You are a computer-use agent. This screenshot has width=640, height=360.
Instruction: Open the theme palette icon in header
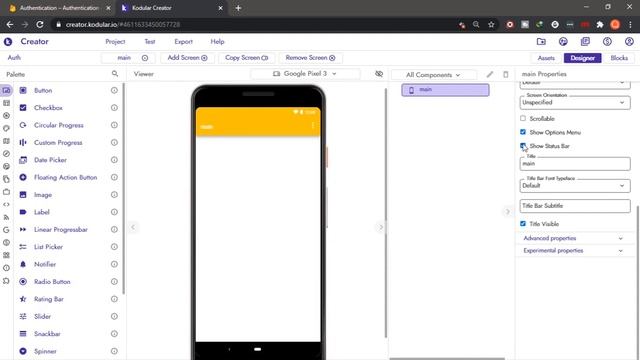(x=563, y=41)
